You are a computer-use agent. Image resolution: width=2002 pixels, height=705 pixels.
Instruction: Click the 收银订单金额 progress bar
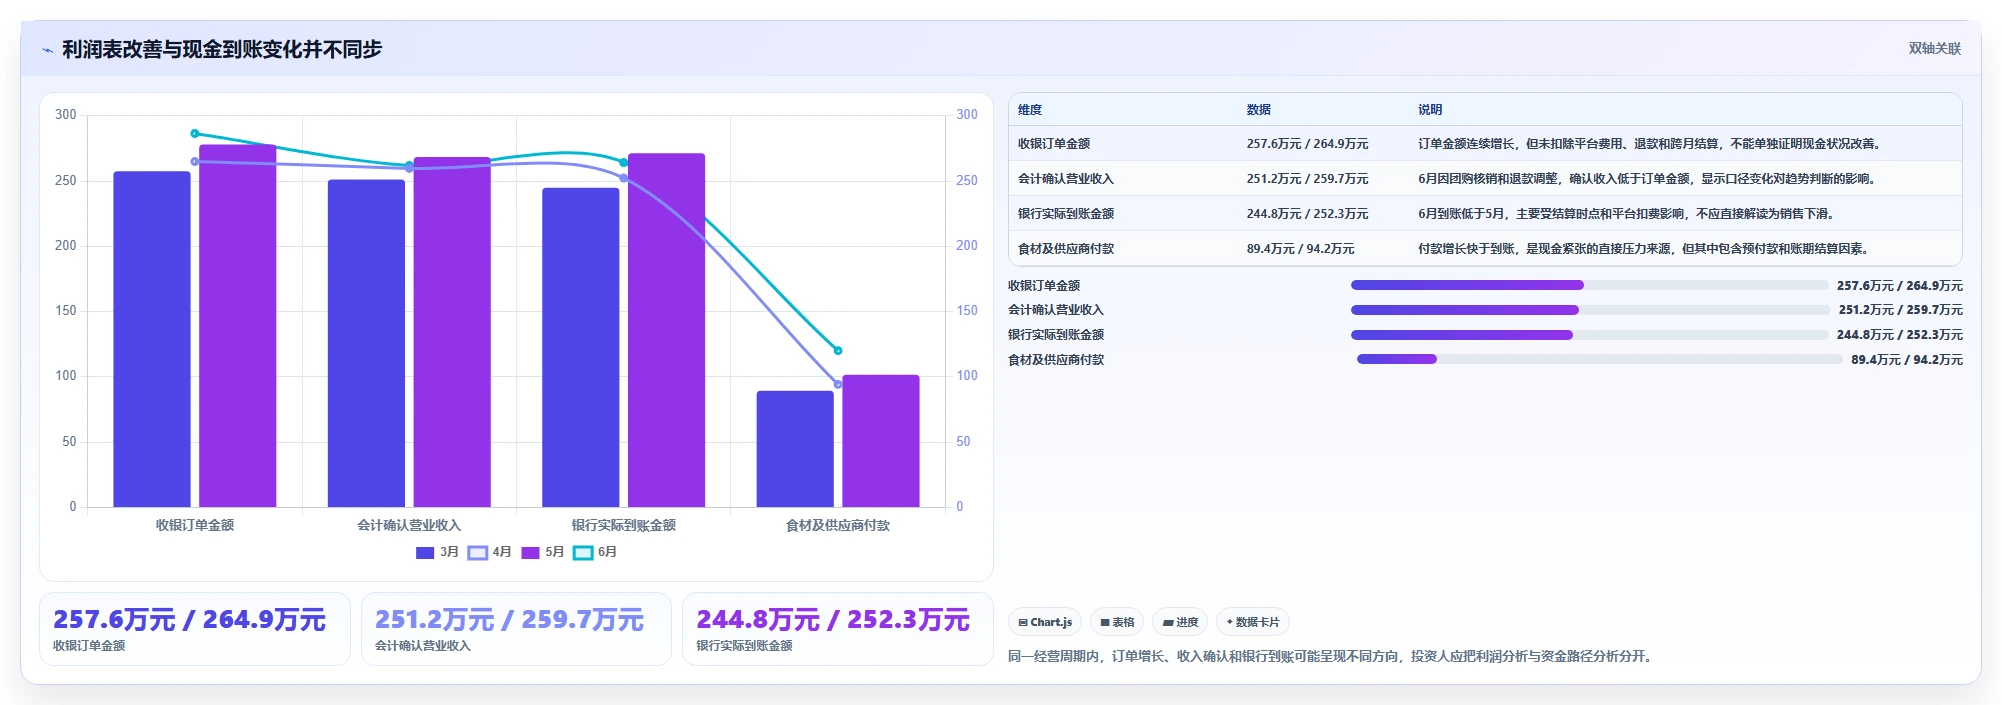1589,285
